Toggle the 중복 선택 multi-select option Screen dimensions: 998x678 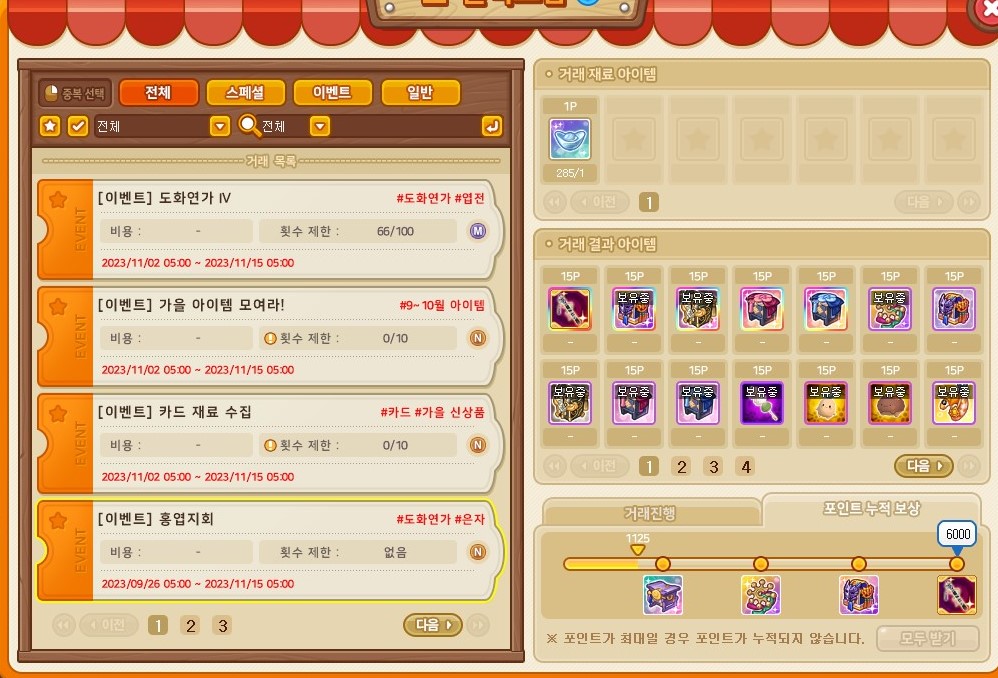[75, 93]
